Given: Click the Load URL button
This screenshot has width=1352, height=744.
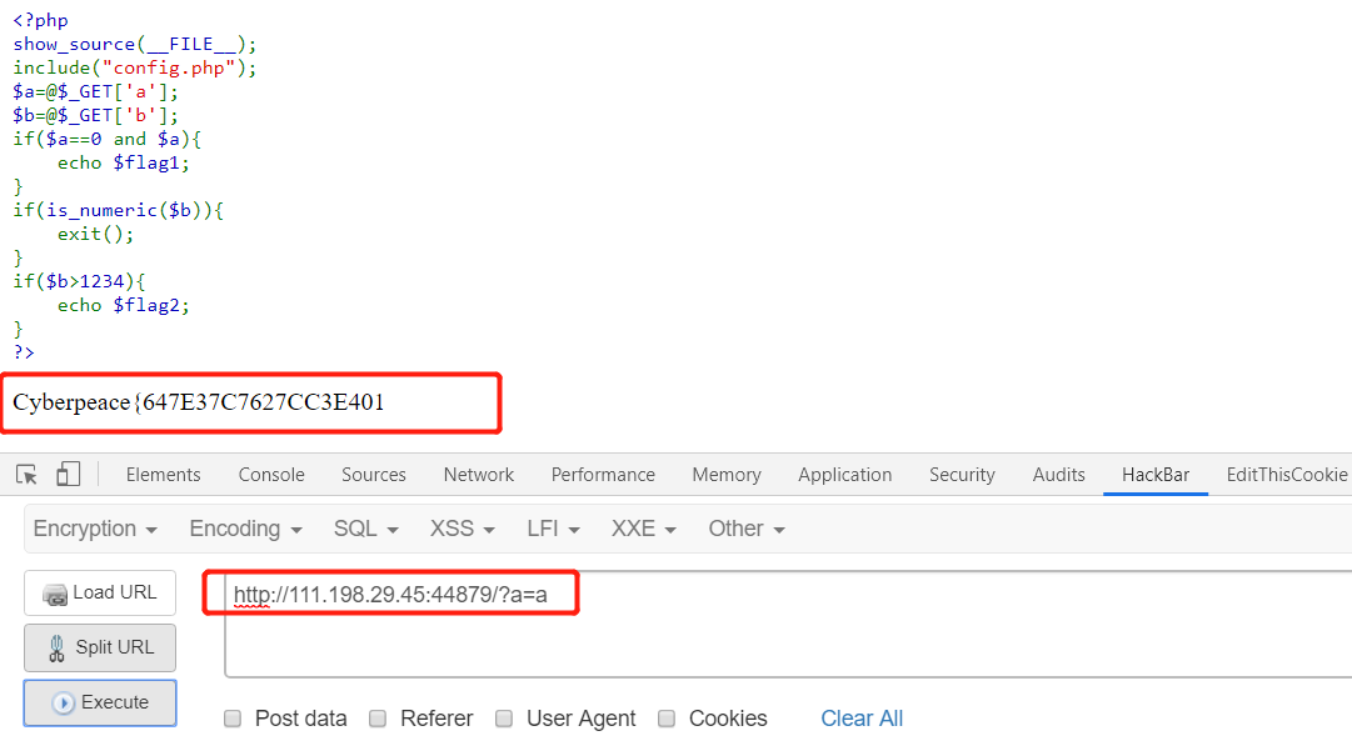Looking at the screenshot, I should point(100,593).
